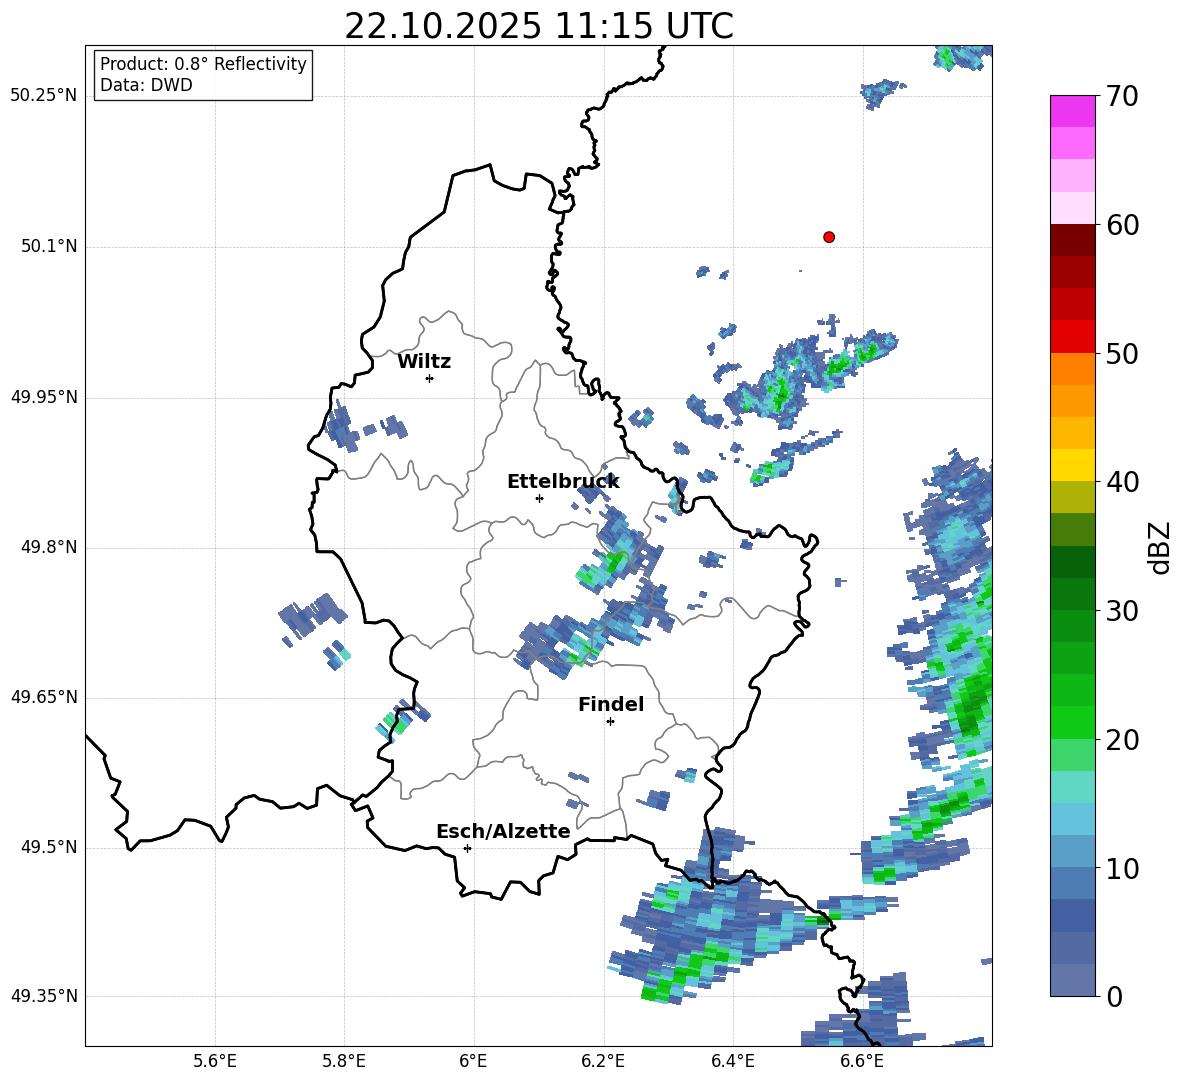
Task: Click the 20 value on the colorbar
Action: 1121,739
